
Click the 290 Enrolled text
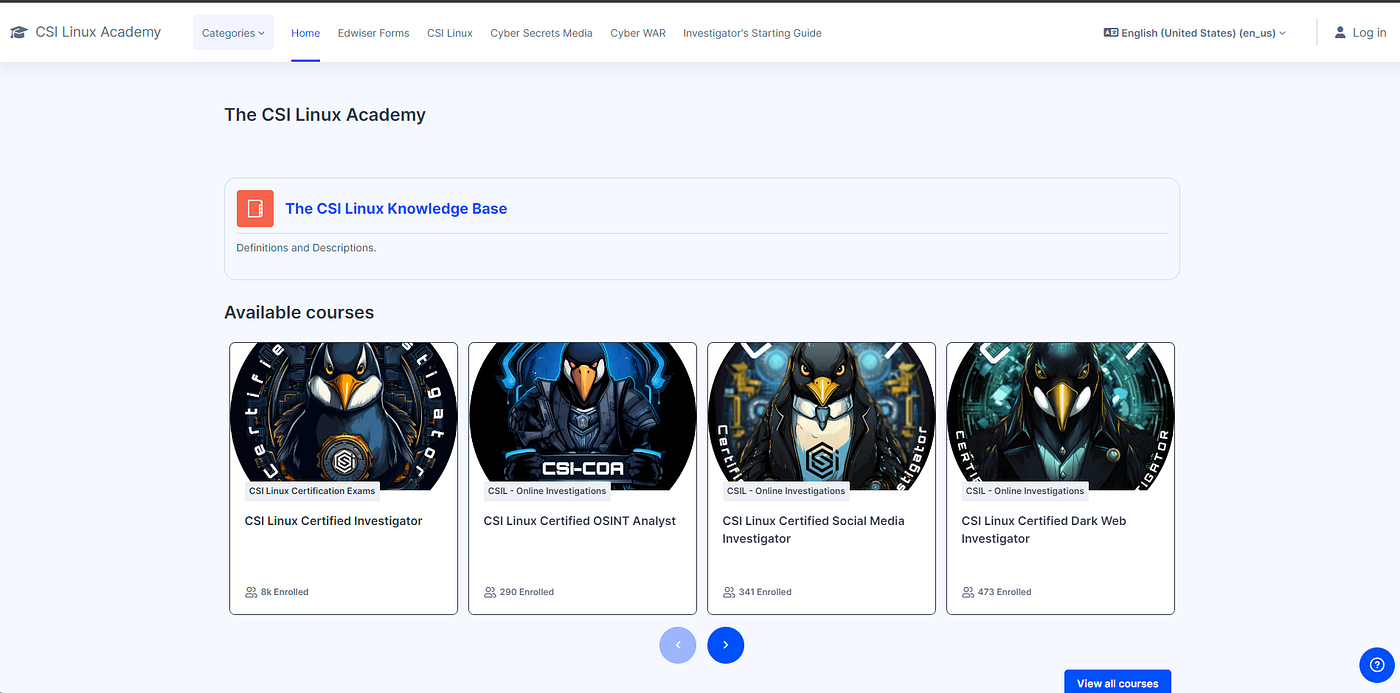pos(527,592)
